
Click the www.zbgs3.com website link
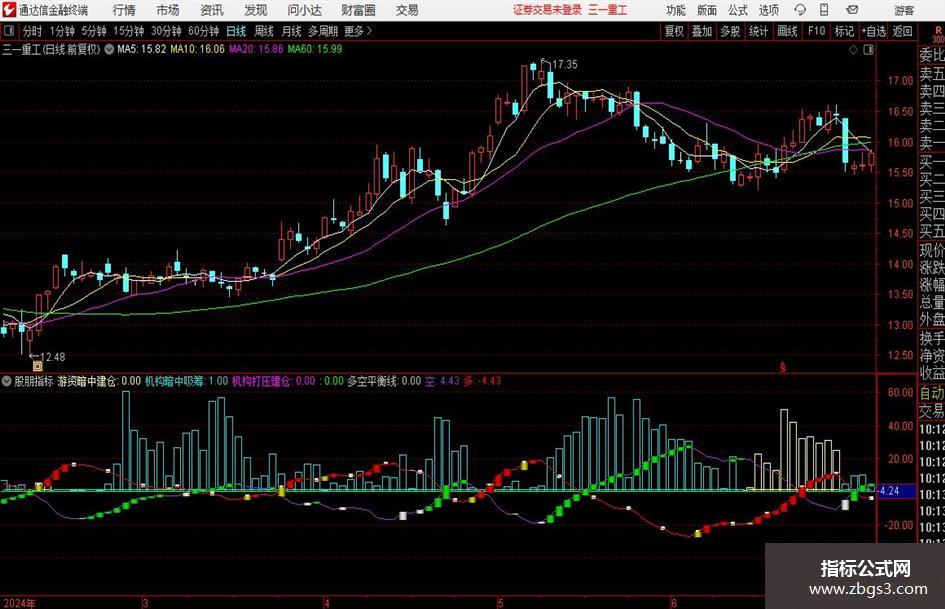[x=868, y=589]
